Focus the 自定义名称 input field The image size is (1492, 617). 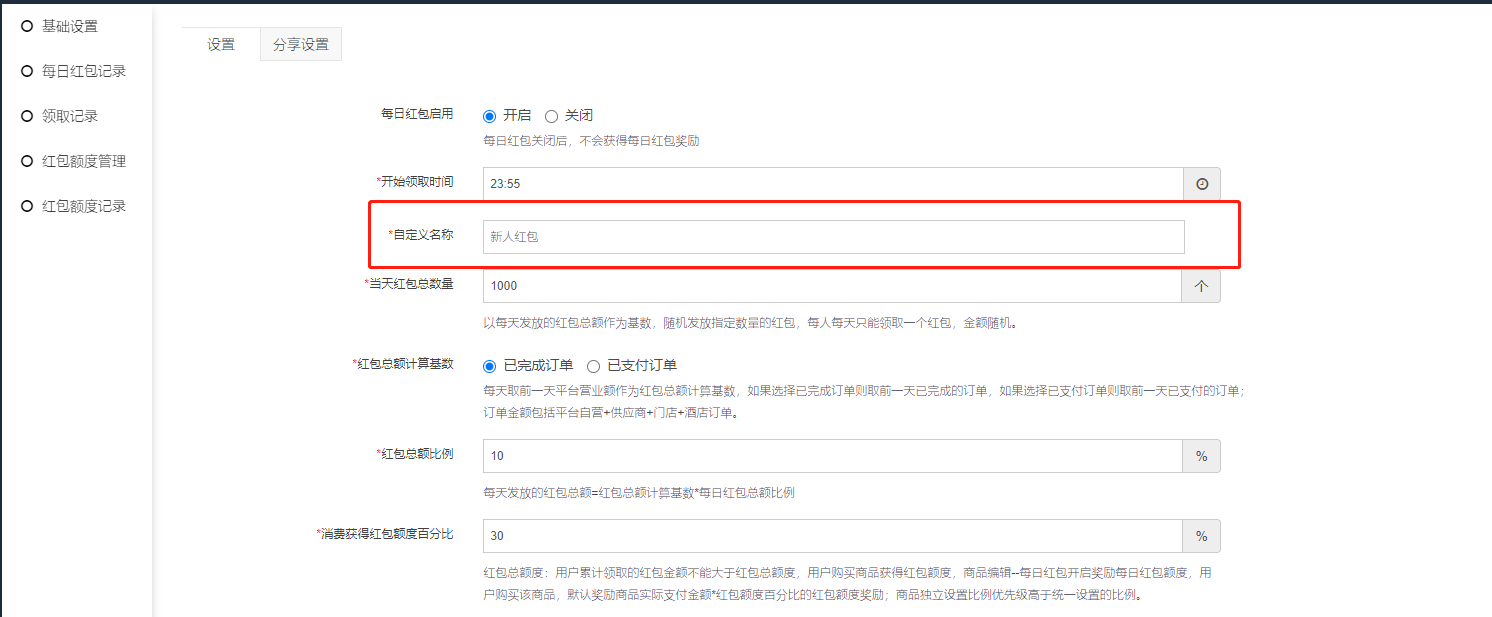point(832,237)
